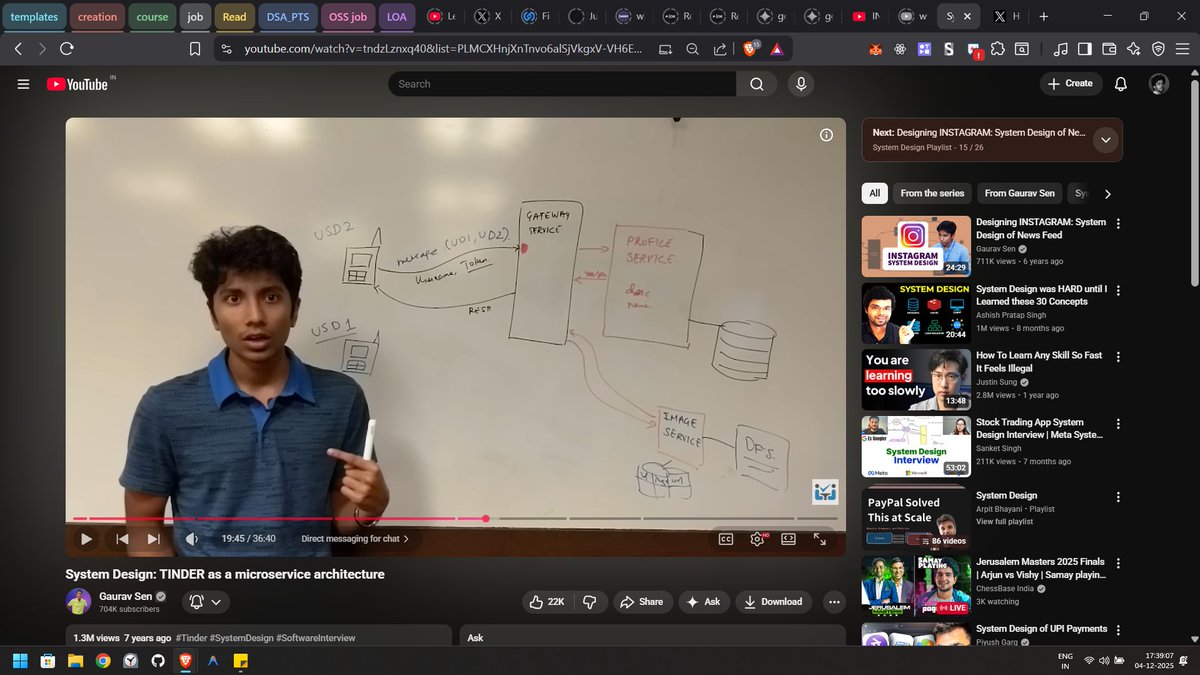Open the Ask AI button
Viewport: 1200px width, 675px height.
(x=704, y=602)
